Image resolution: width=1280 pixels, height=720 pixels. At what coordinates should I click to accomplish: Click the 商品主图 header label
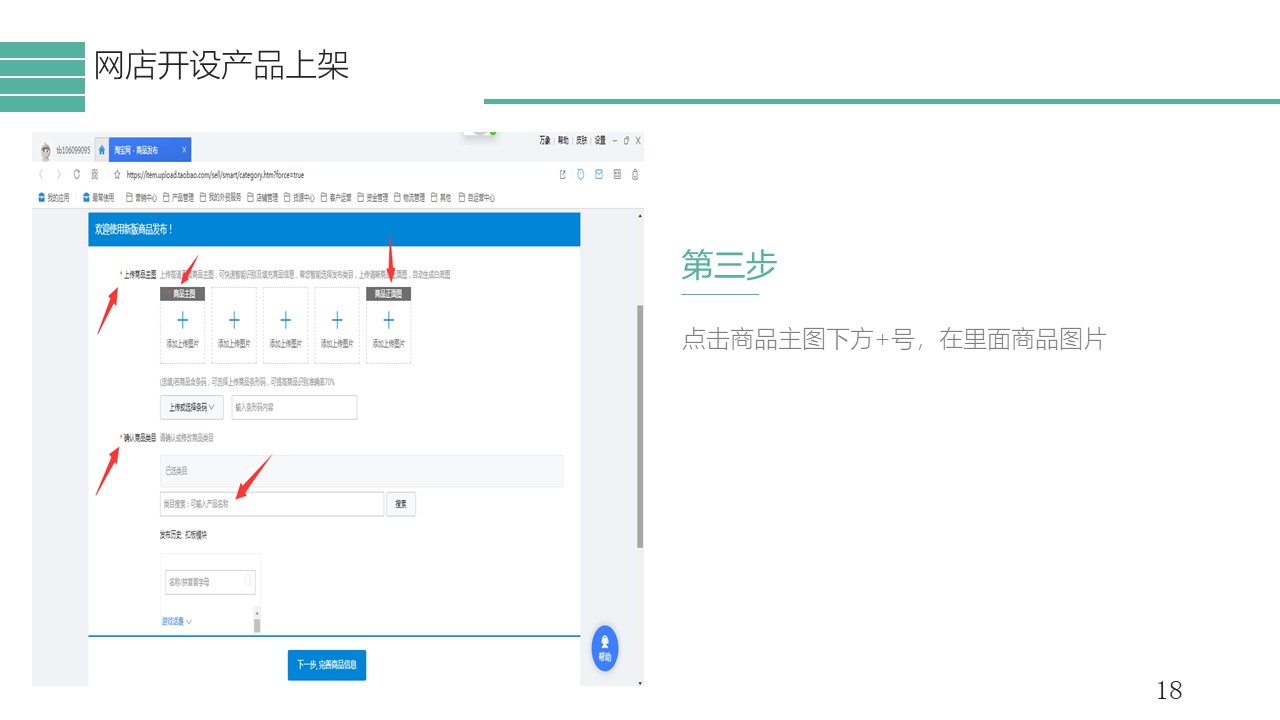(183, 294)
